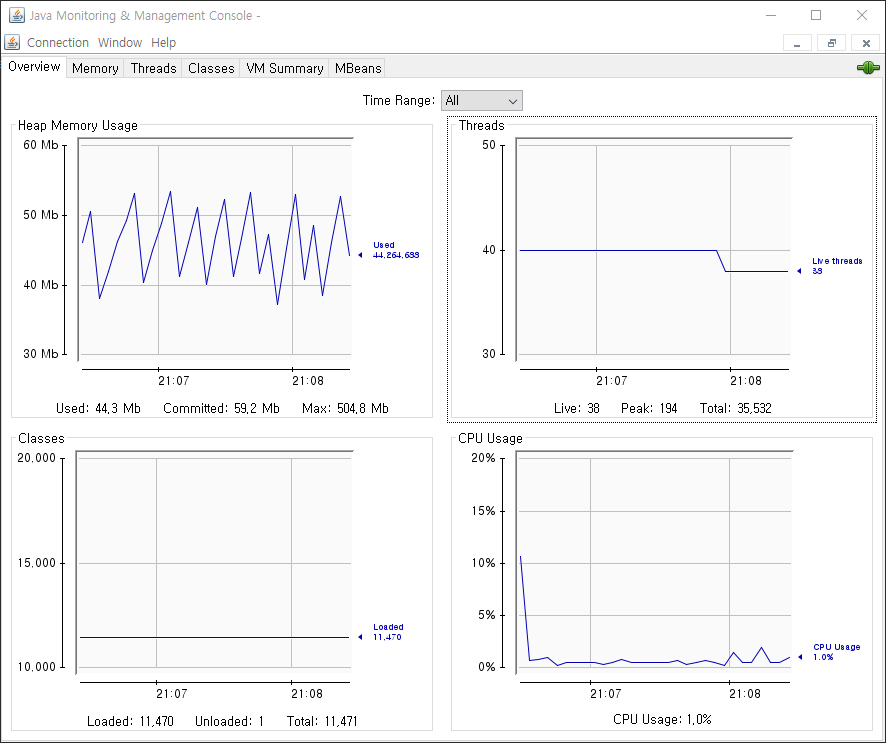Open the Connection menu
The image size is (886, 743).
[58, 42]
